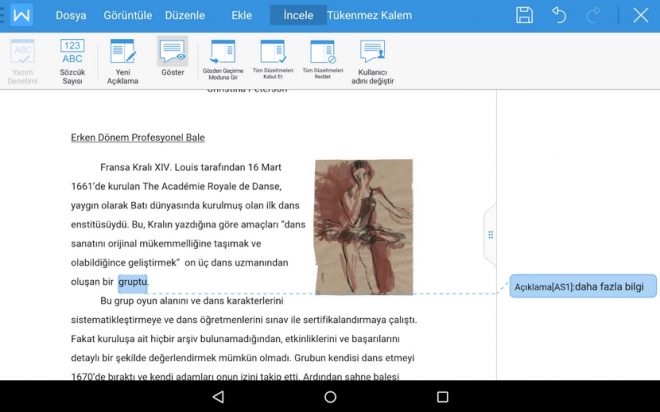This screenshot has height=412, width=660.
Task: Reject all revisions with Tüm Düzeltmeleri Reddet
Action: pos(323,59)
